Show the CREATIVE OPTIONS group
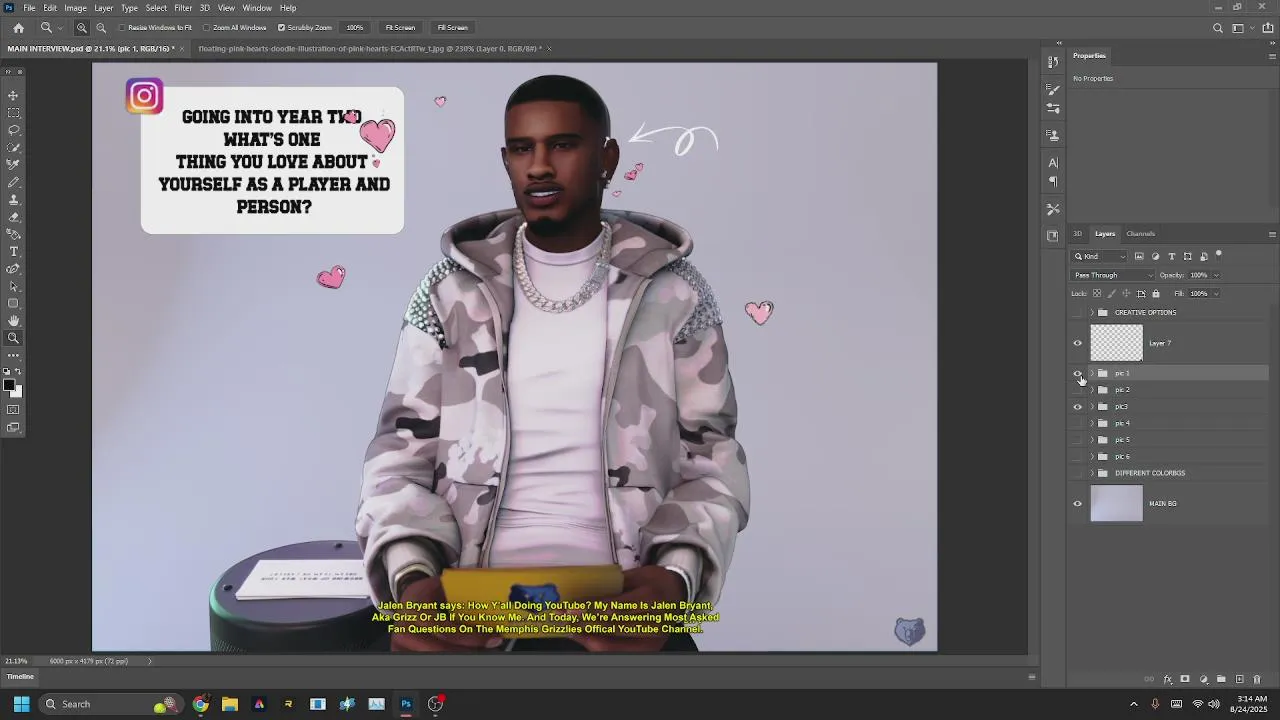The height and width of the screenshot is (720, 1280). click(1077, 313)
